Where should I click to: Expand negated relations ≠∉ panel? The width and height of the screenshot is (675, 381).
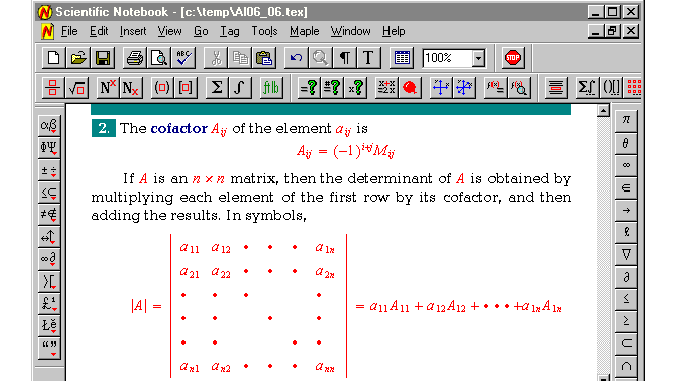(x=49, y=214)
